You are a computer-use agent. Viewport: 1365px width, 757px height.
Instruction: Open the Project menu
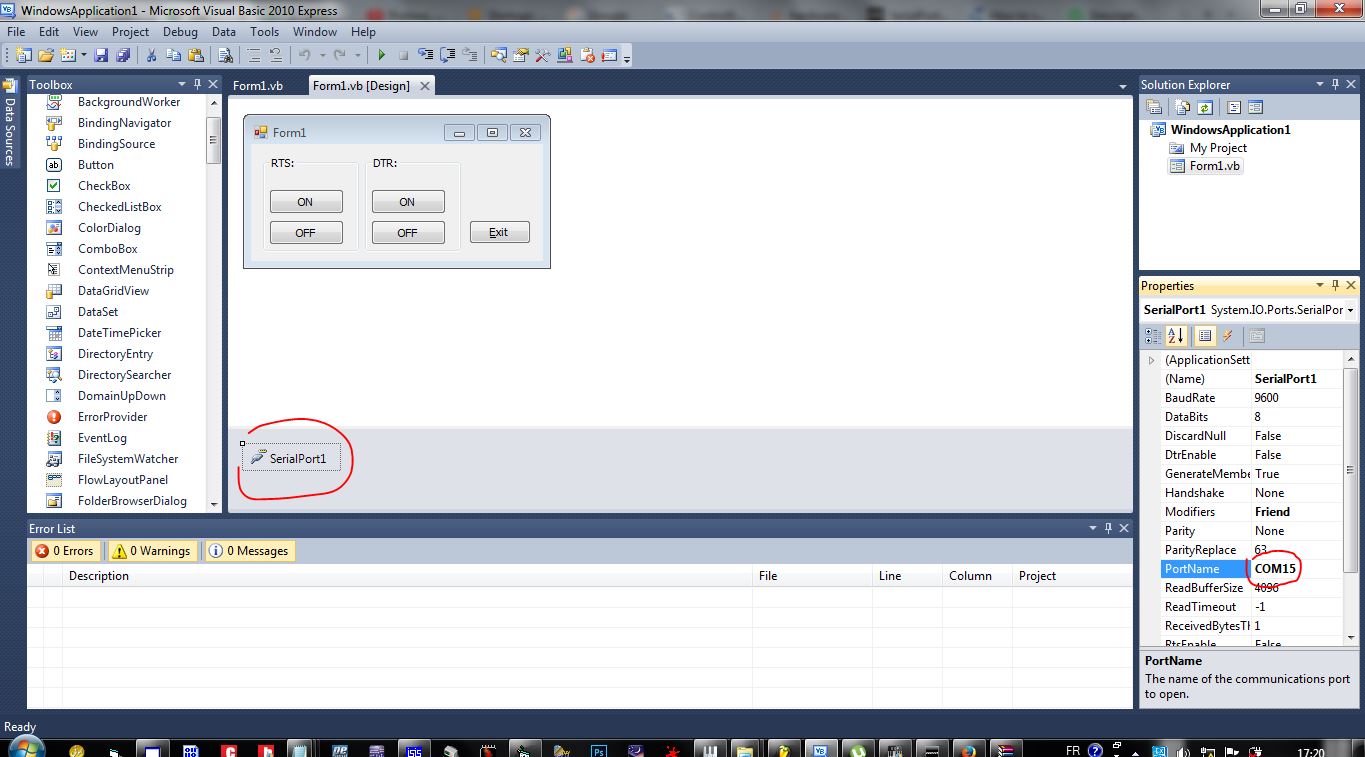[130, 32]
